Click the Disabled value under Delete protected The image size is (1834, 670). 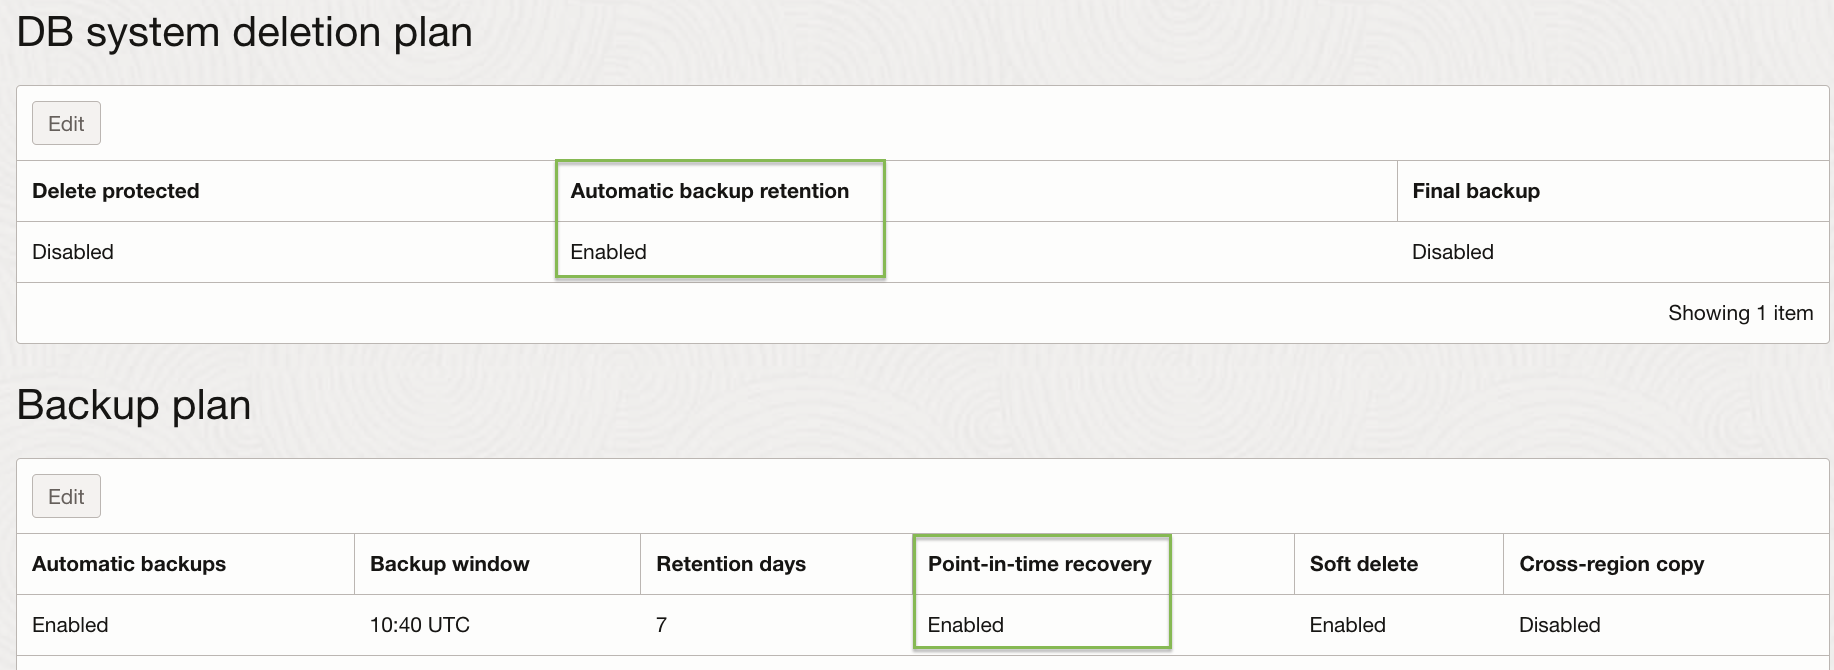pos(72,252)
